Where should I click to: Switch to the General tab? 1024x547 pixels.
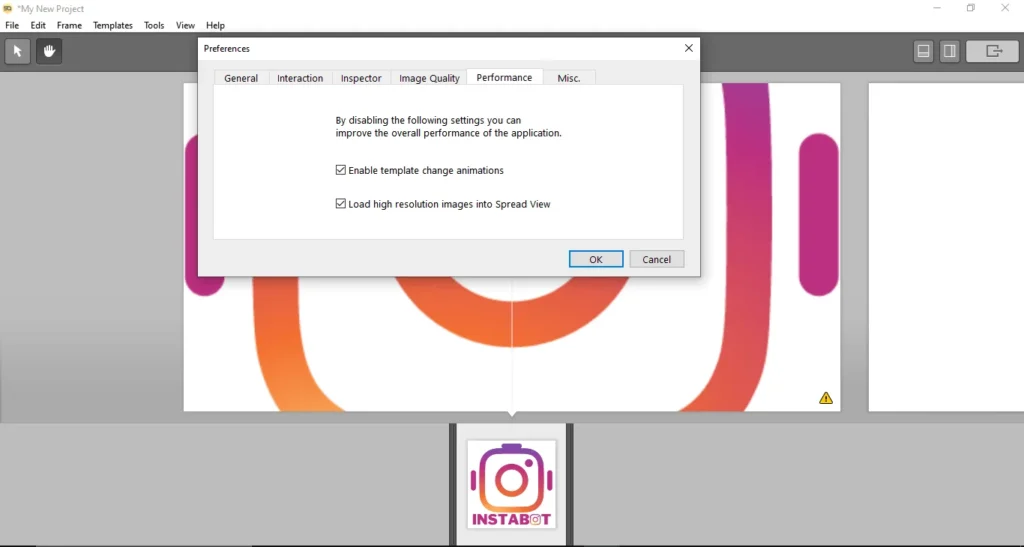(x=241, y=78)
